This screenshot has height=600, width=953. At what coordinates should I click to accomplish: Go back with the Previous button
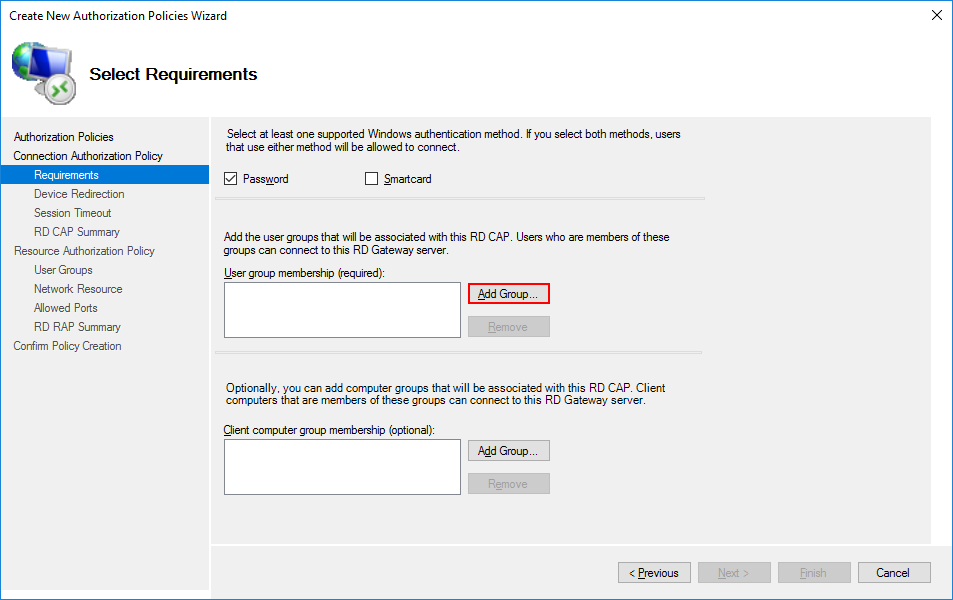pyautogui.click(x=654, y=573)
